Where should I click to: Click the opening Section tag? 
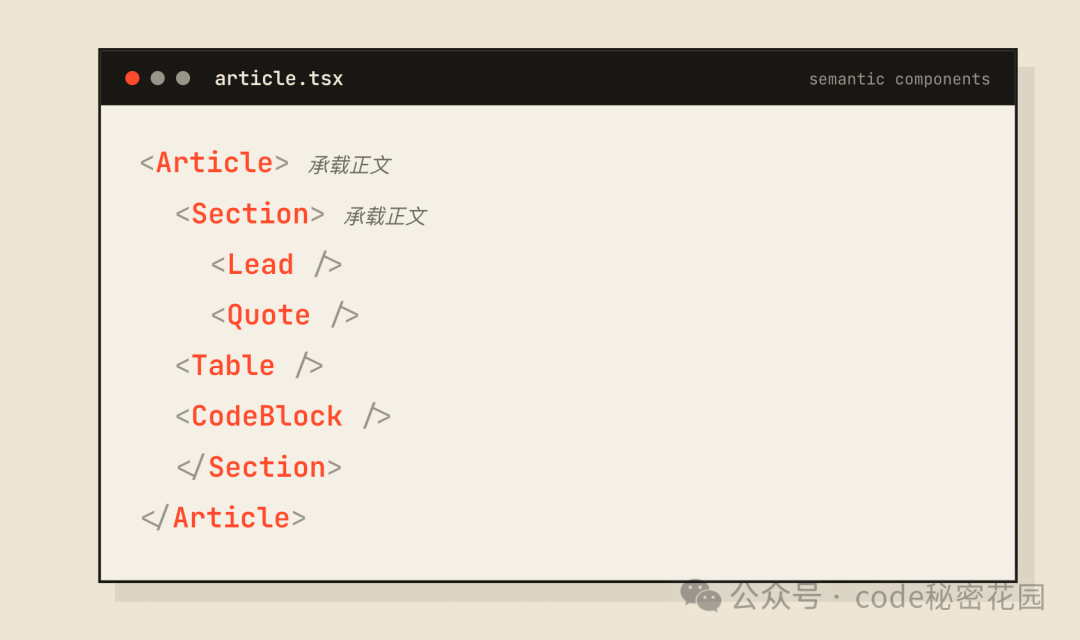(x=250, y=214)
